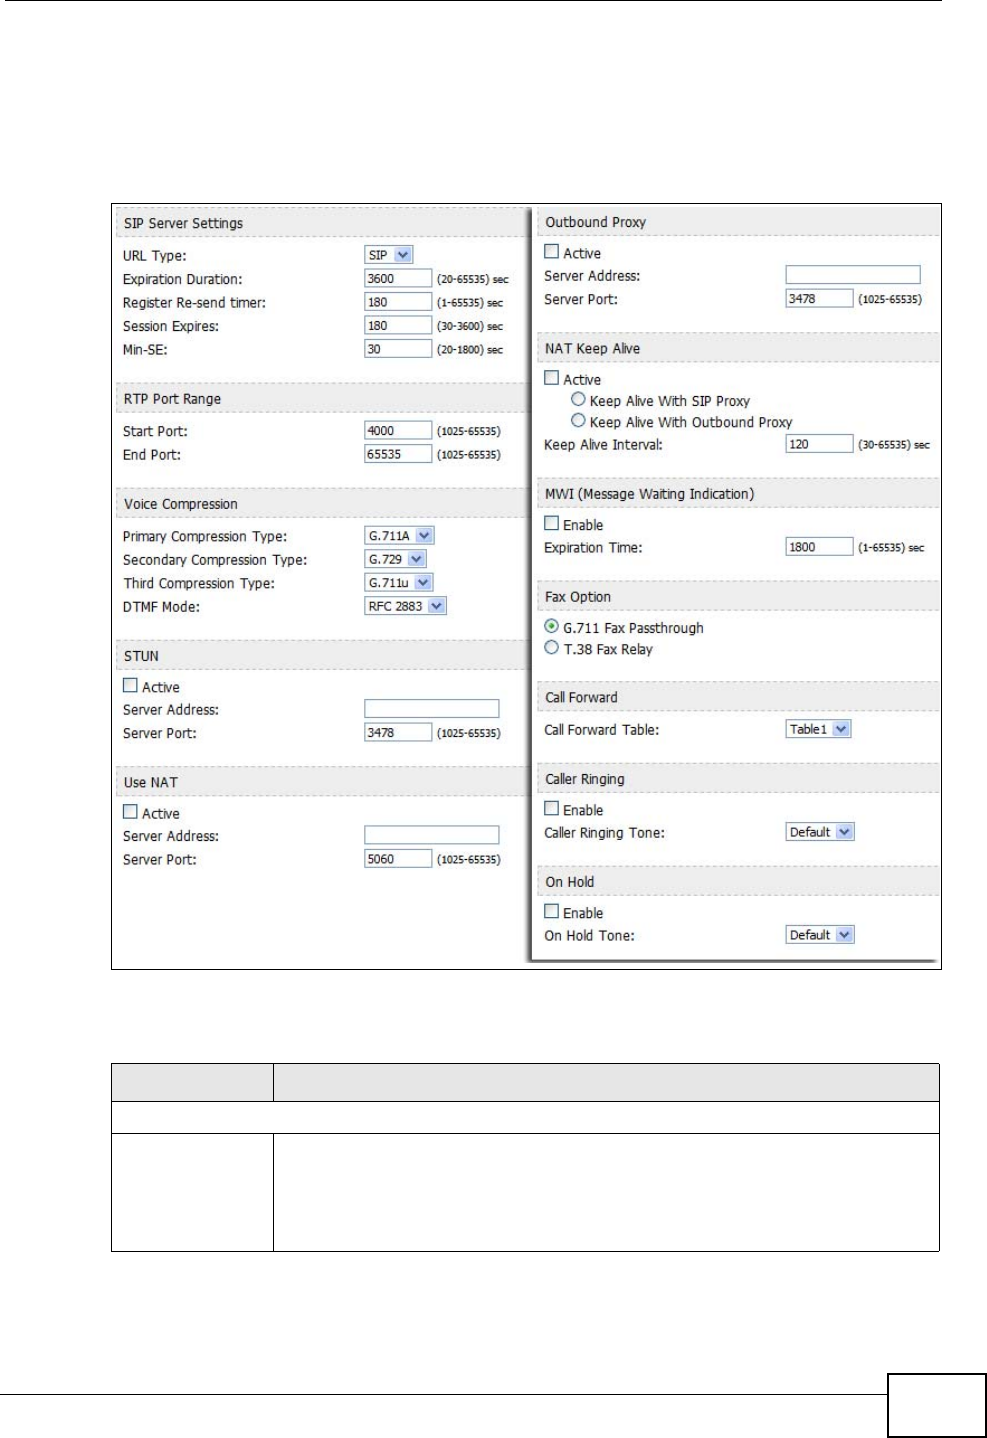Edit the Use NAT Server Port field
The image size is (987, 1438).
click(x=398, y=859)
